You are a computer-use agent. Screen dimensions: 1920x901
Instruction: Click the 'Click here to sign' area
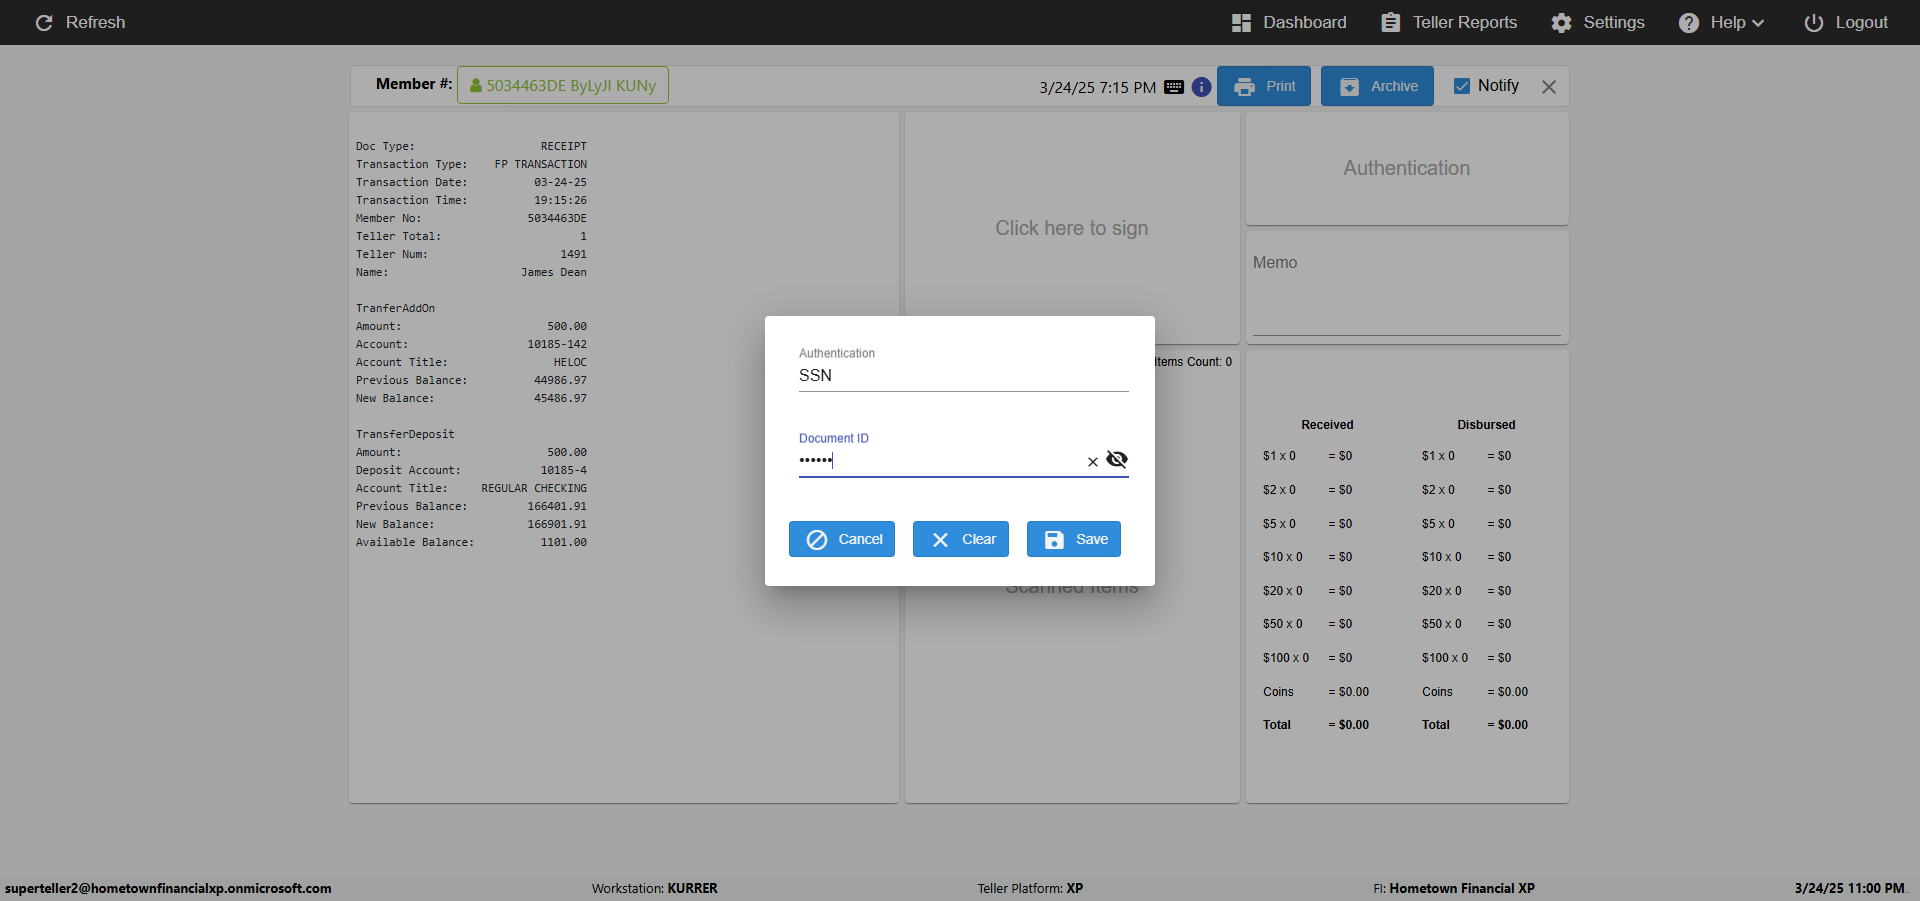1071,228
